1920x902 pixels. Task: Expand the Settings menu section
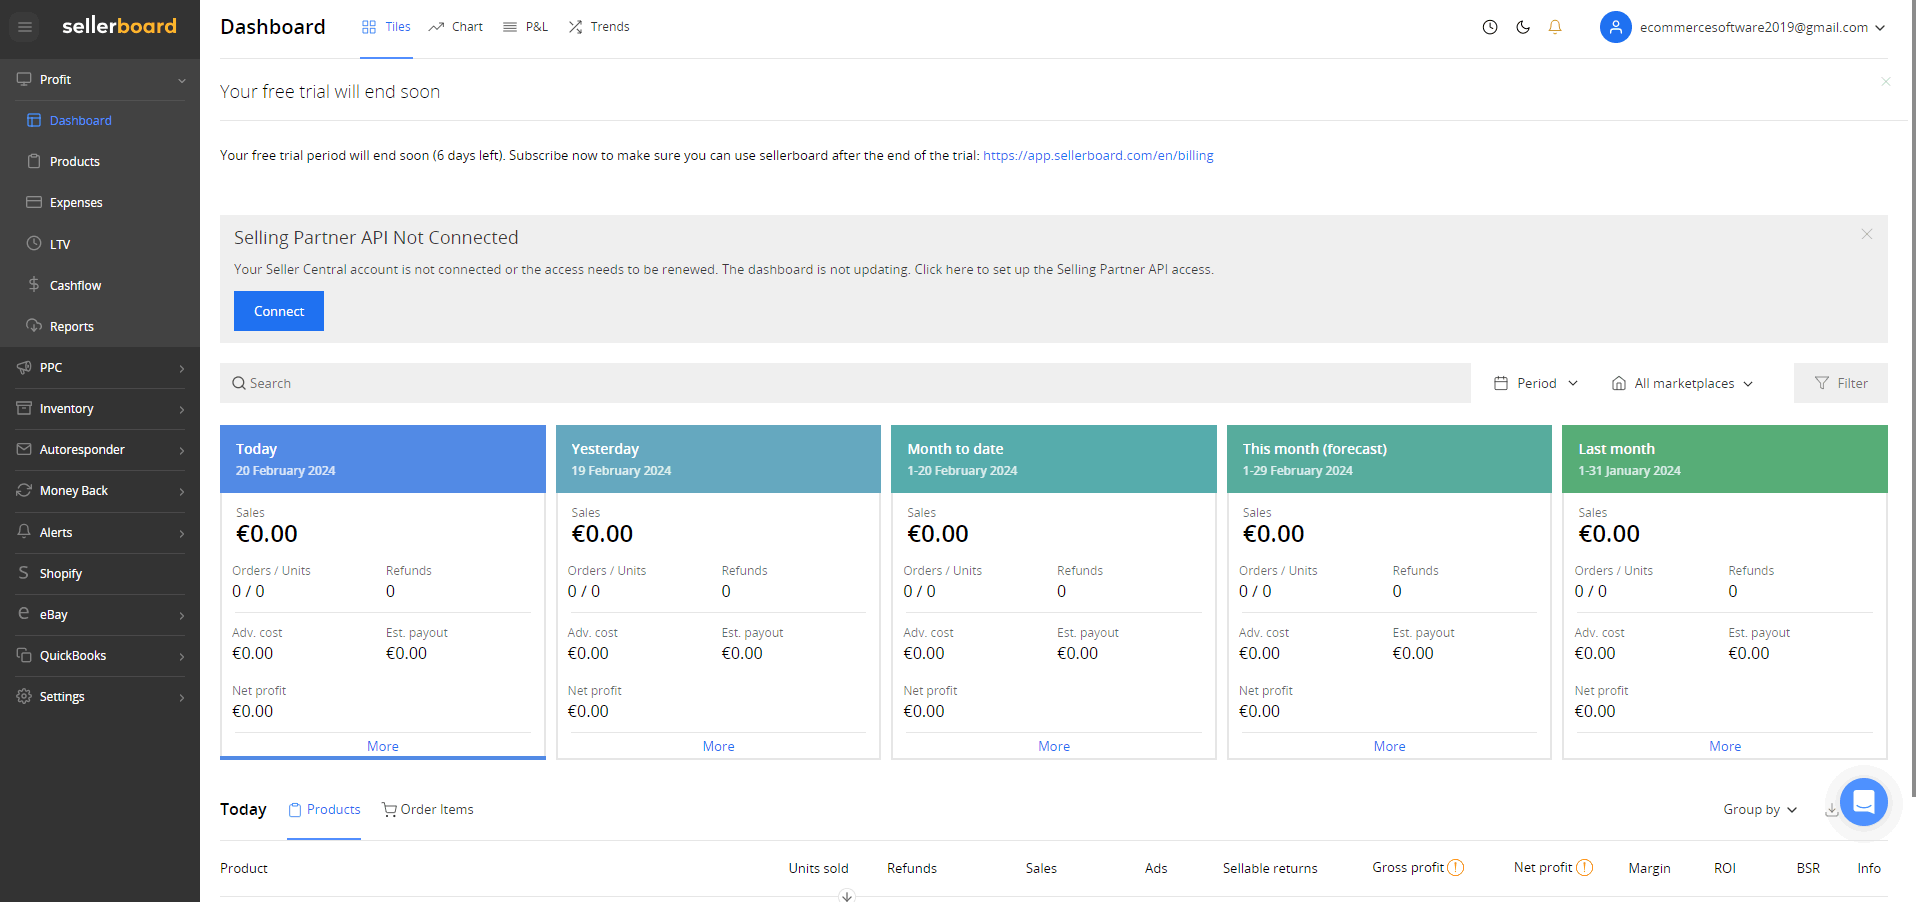(100, 696)
